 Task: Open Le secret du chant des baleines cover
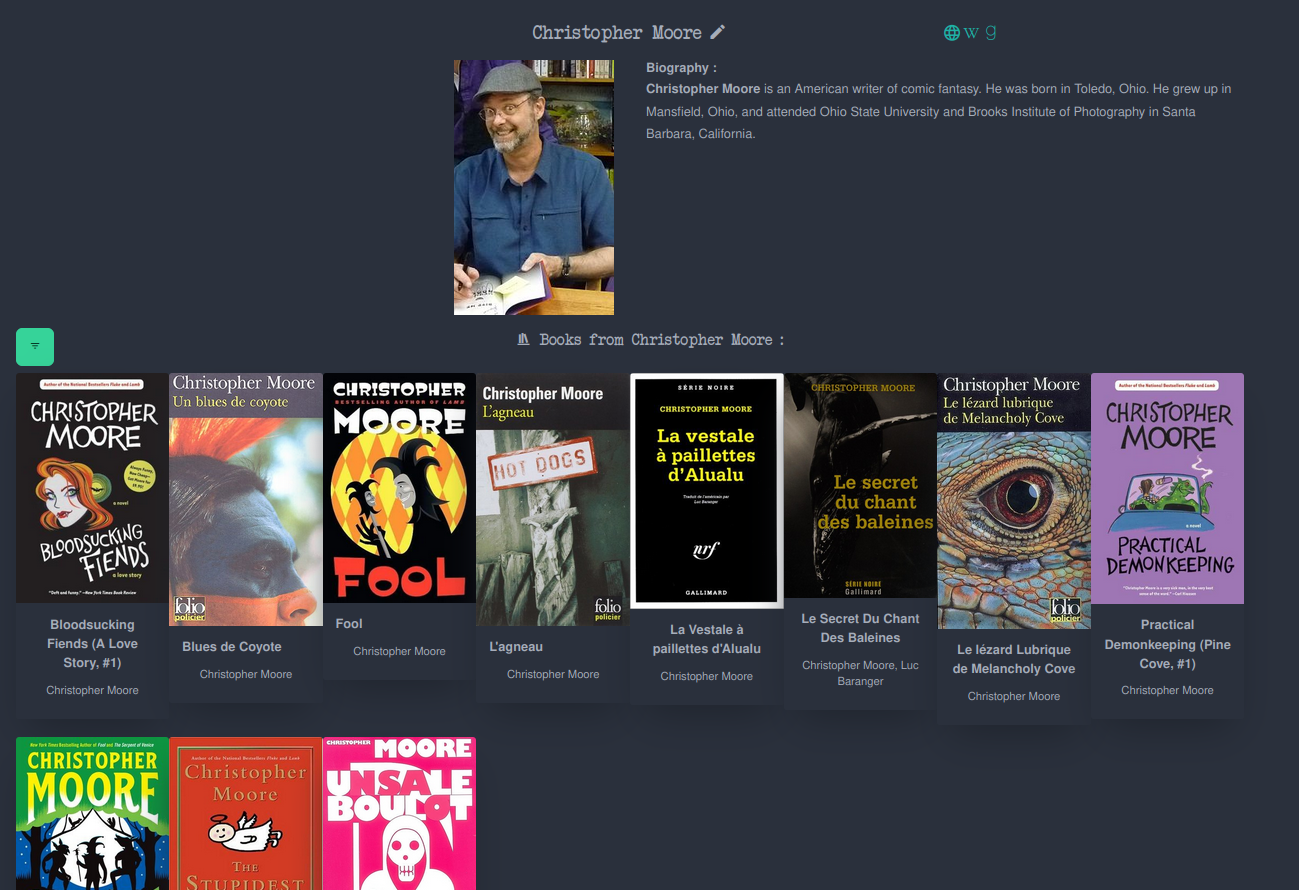(860, 485)
